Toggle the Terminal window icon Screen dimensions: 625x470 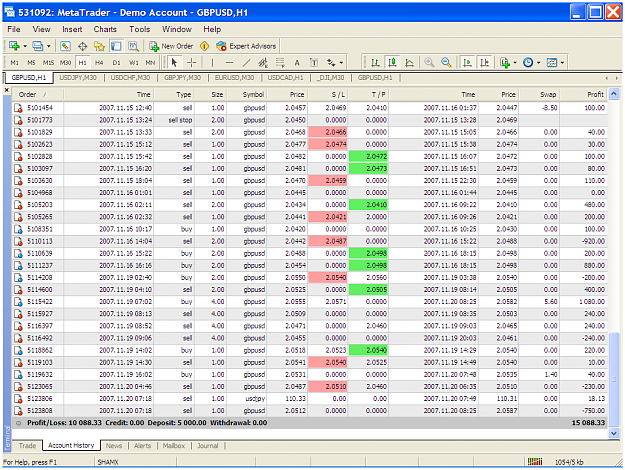[116, 46]
